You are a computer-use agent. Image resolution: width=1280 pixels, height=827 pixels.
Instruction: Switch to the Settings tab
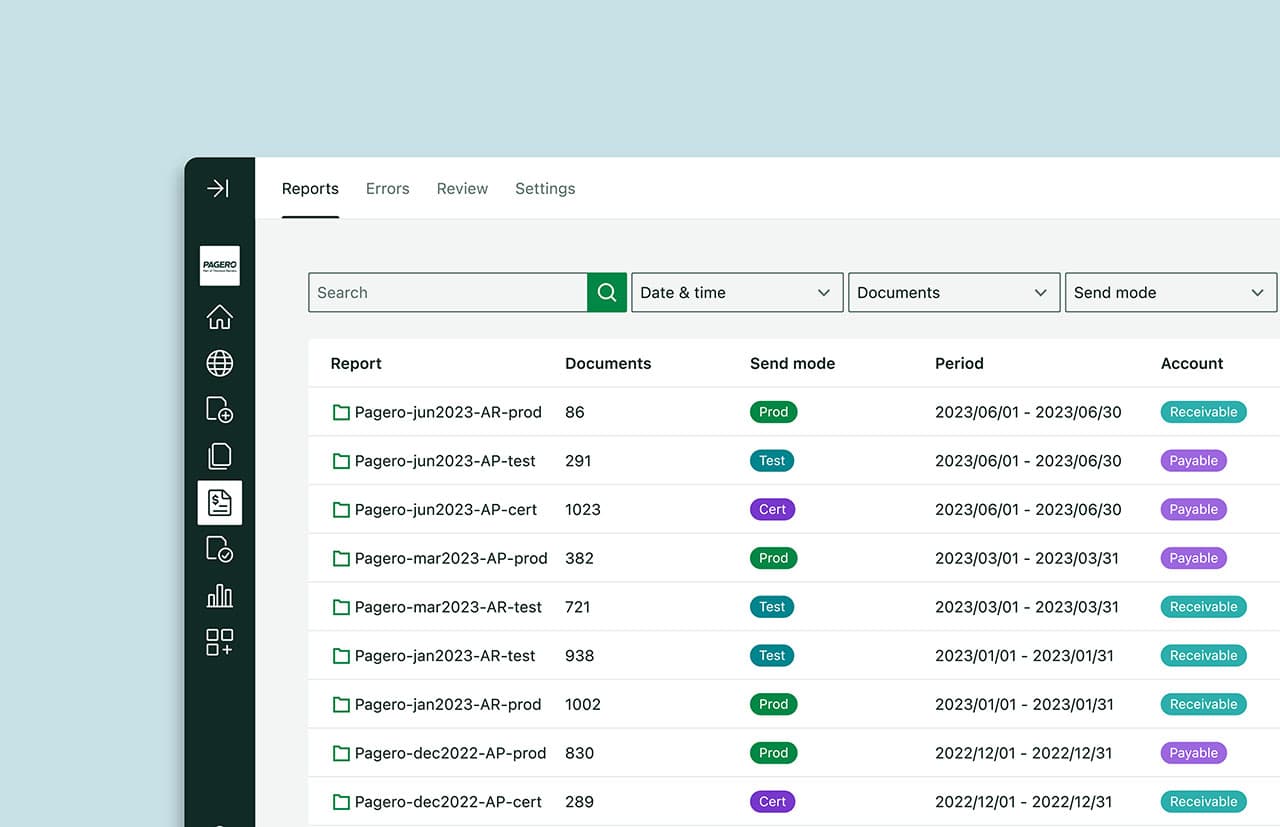coord(545,188)
